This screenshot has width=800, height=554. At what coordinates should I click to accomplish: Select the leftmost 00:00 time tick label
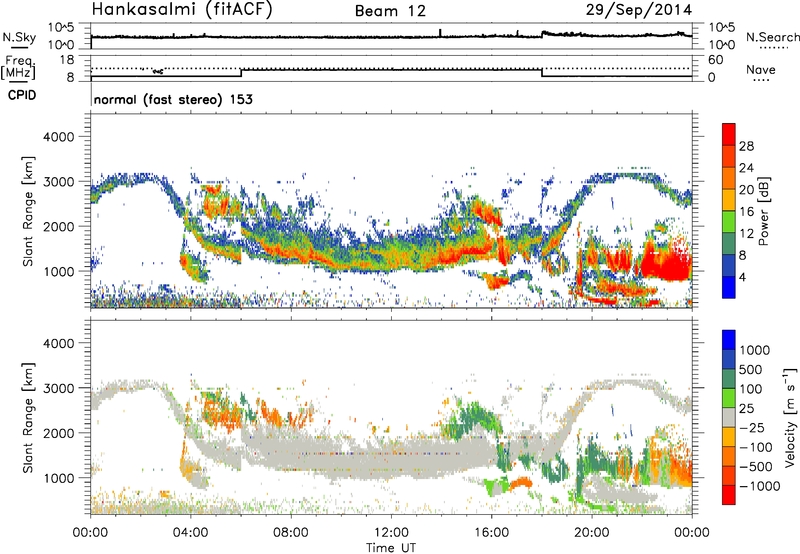coord(91,533)
